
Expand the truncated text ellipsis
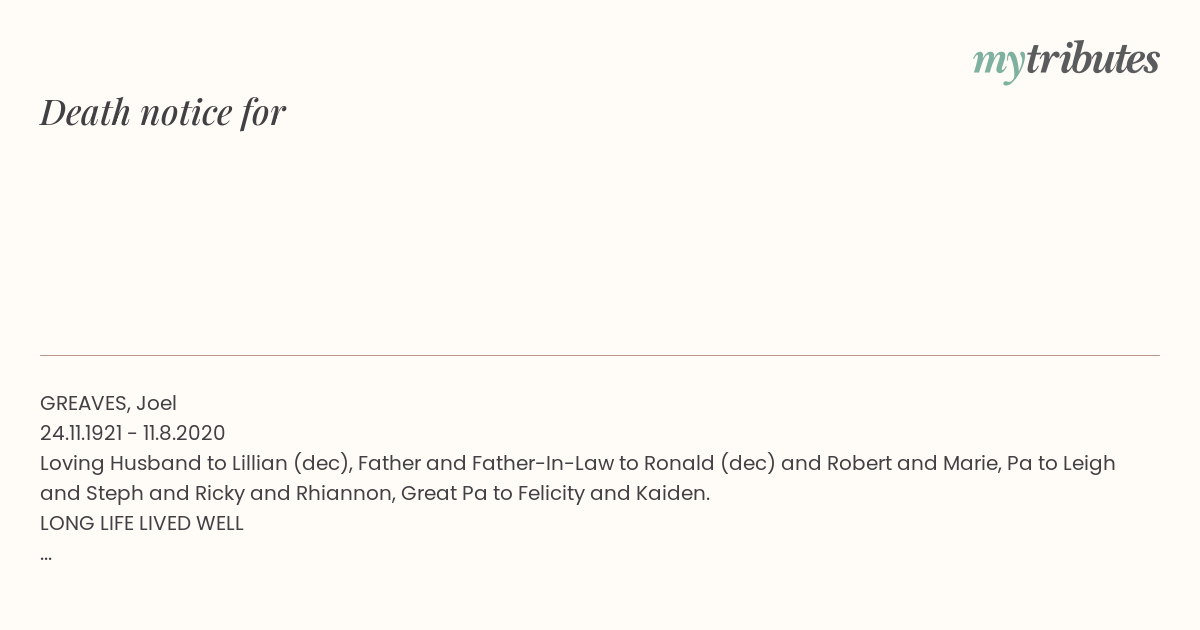click(x=46, y=556)
